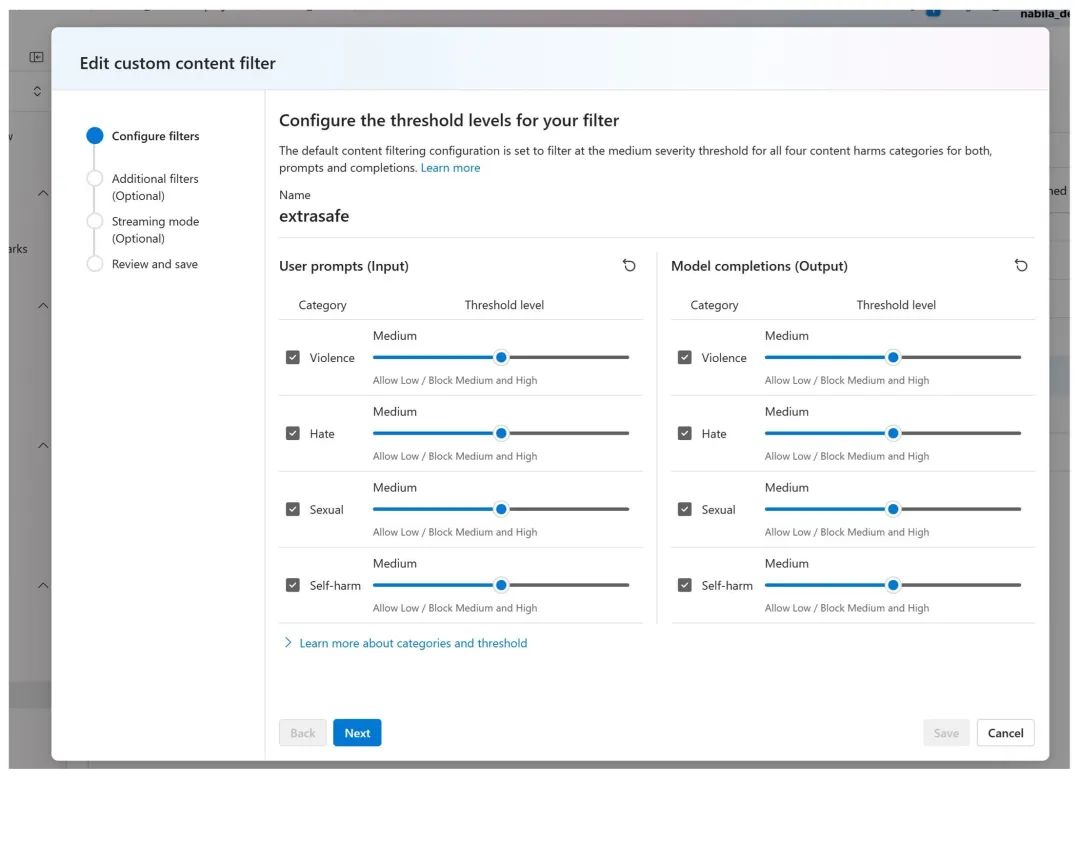Screen dimensions: 1080x844
Task: Toggle input Self-harm checkbox
Action: [x=293, y=585]
